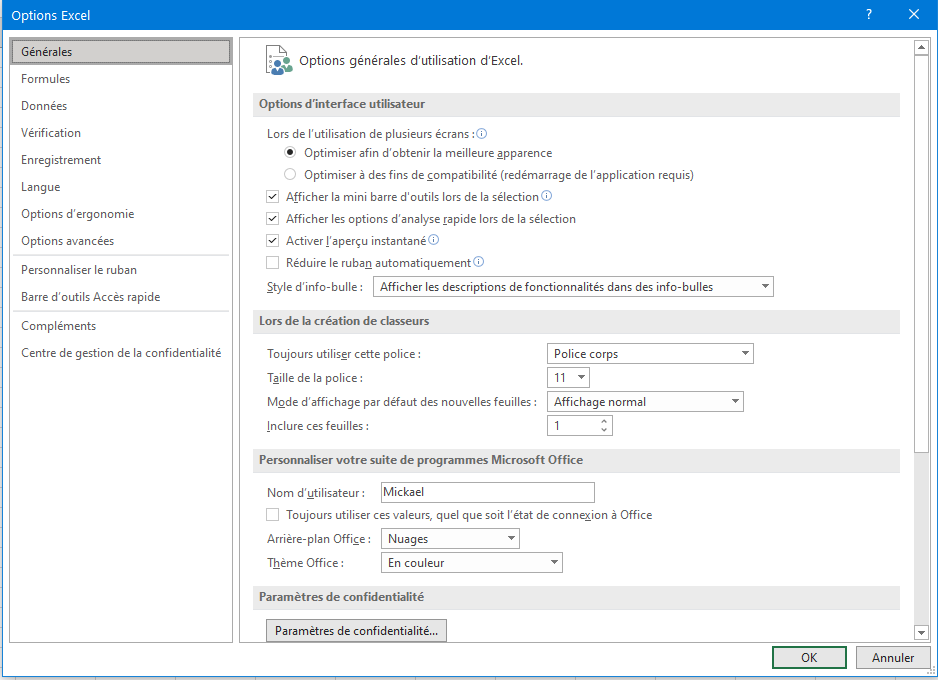
Task: Open the Arrière-plan Office Nuages dropdown
Action: click(450, 538)
